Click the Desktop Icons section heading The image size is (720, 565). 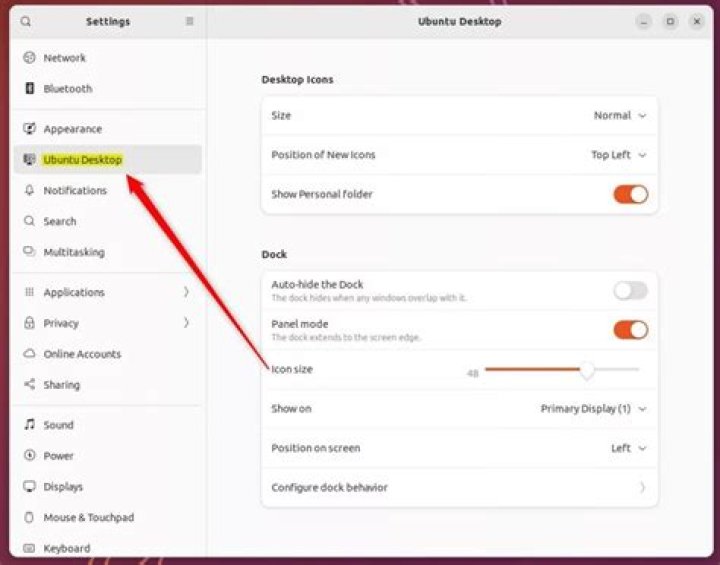297,79
